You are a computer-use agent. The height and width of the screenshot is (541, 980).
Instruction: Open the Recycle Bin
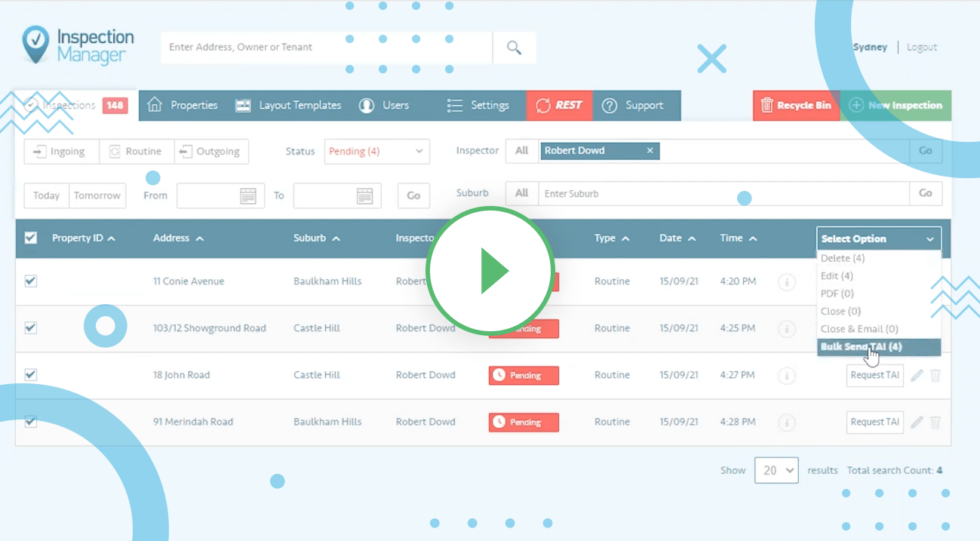[795, 105]
